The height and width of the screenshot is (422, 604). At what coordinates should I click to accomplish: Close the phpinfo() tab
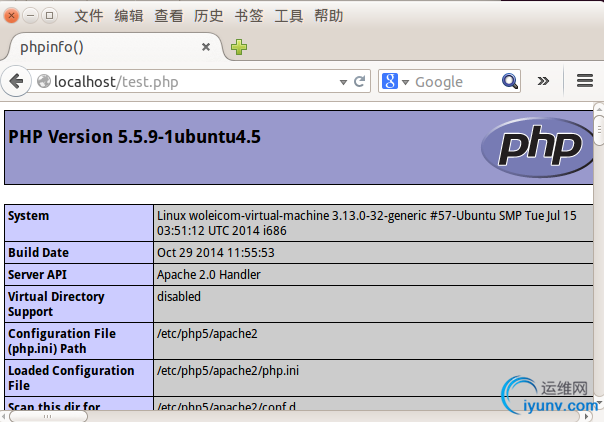206,47
